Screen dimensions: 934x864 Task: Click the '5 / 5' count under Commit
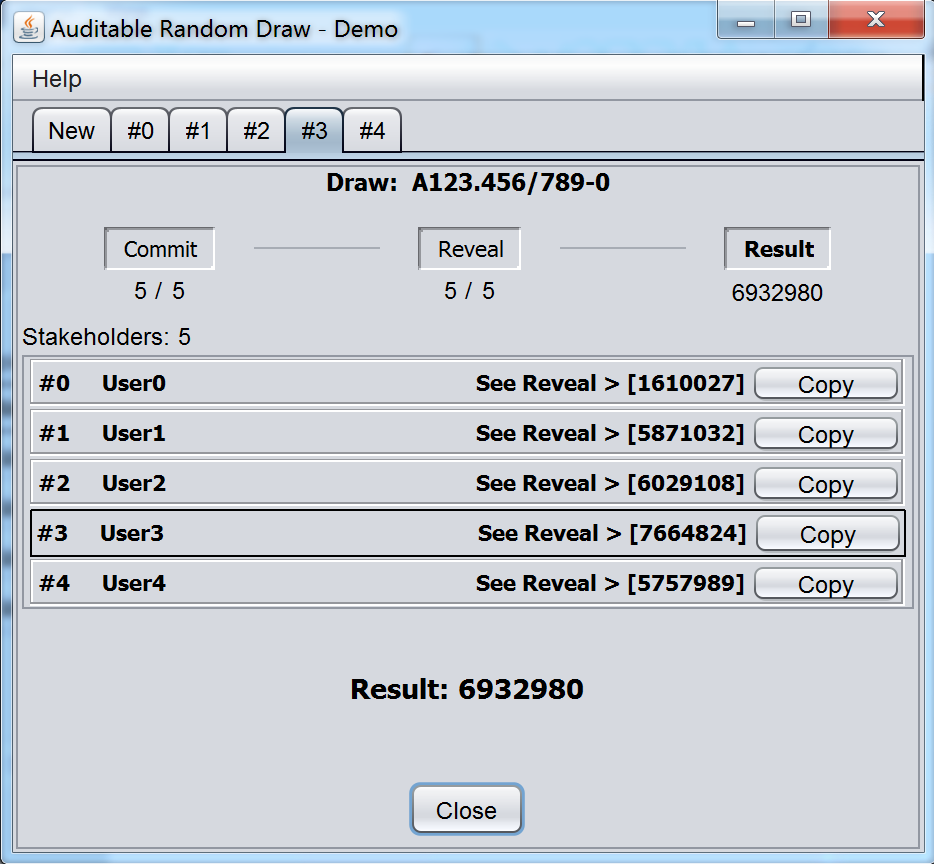coord(159,291)
